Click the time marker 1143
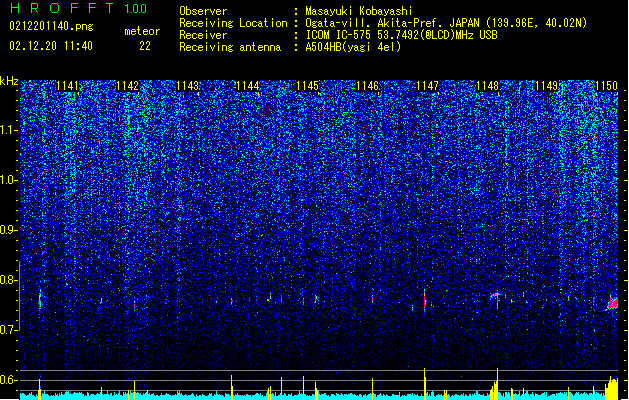 point(187,86)
